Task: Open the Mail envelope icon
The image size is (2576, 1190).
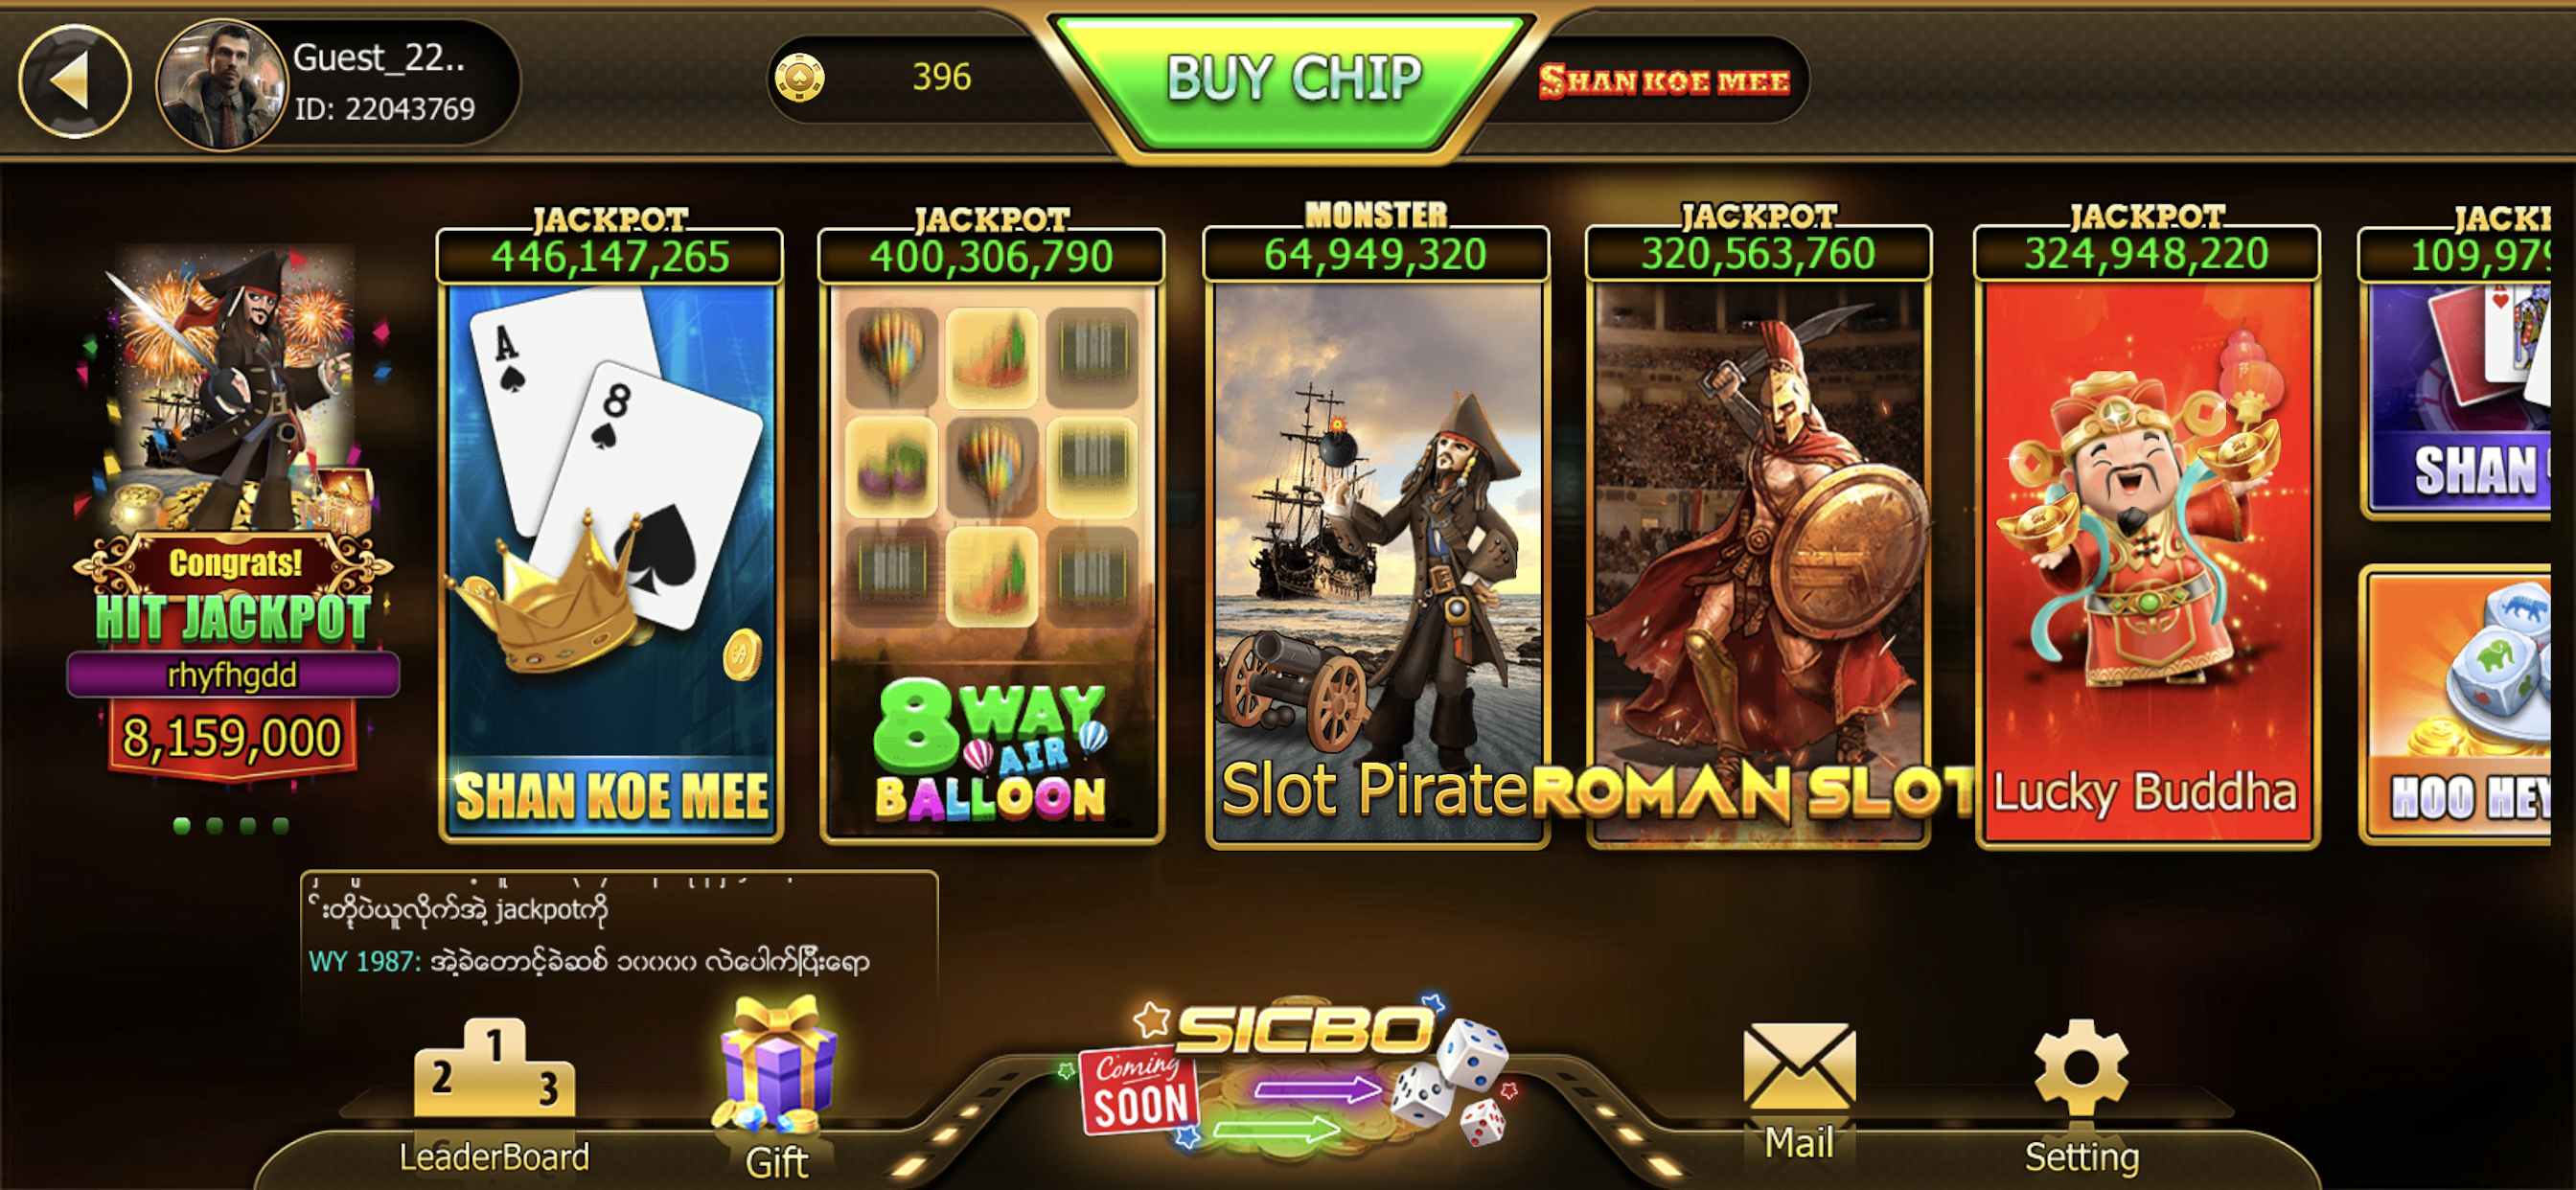Action: point(1798,1066)
